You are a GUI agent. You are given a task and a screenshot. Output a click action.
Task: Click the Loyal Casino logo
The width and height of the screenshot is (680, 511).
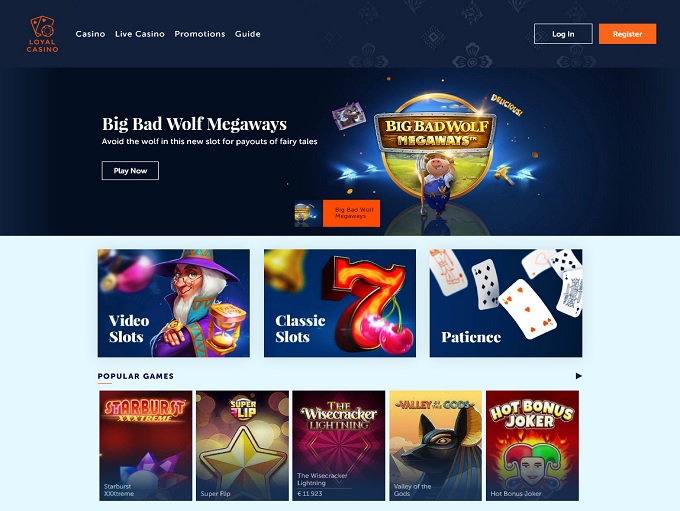coord(42,34)
